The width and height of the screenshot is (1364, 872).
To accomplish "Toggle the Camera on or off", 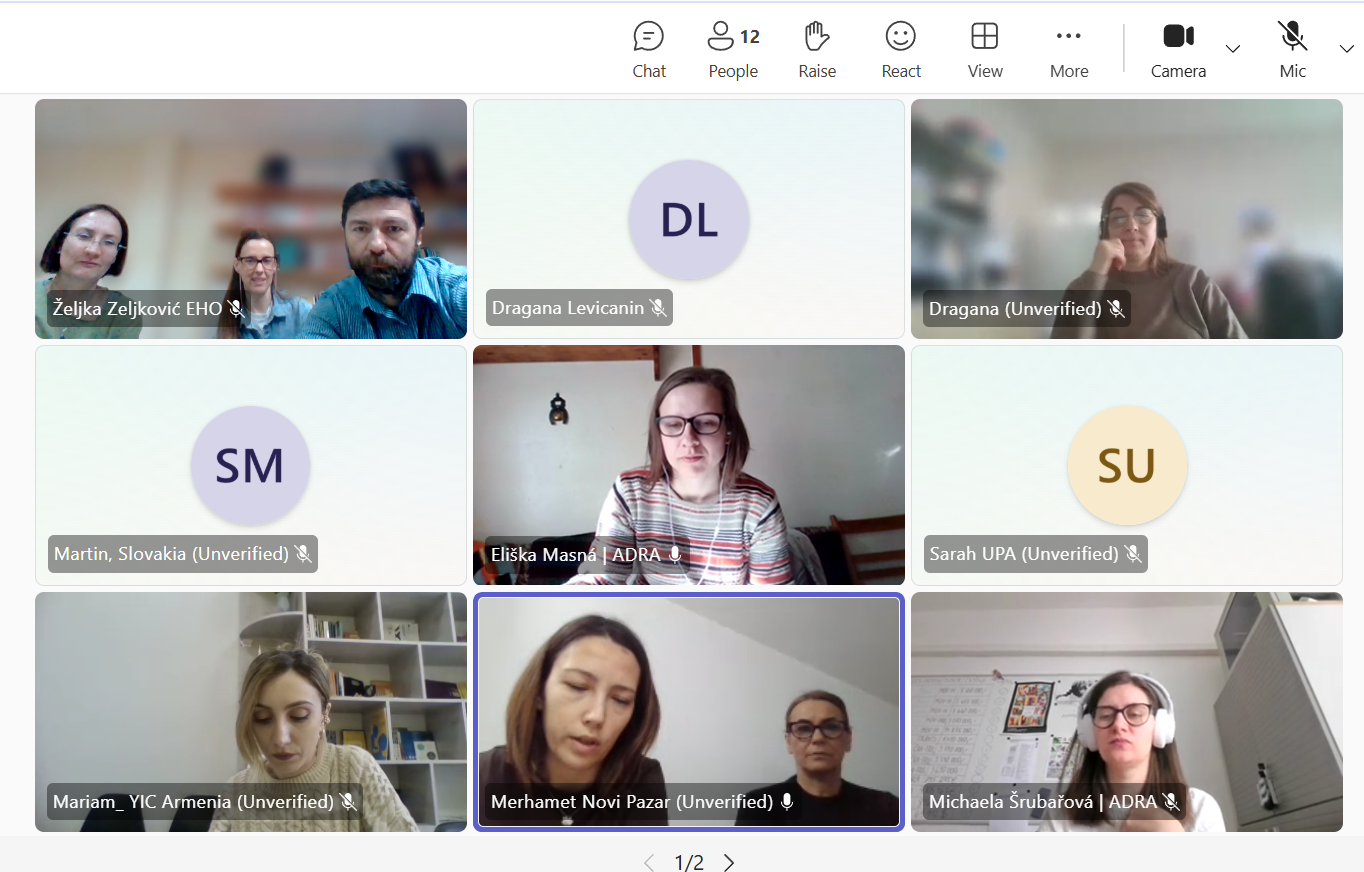I will 1178,50.
